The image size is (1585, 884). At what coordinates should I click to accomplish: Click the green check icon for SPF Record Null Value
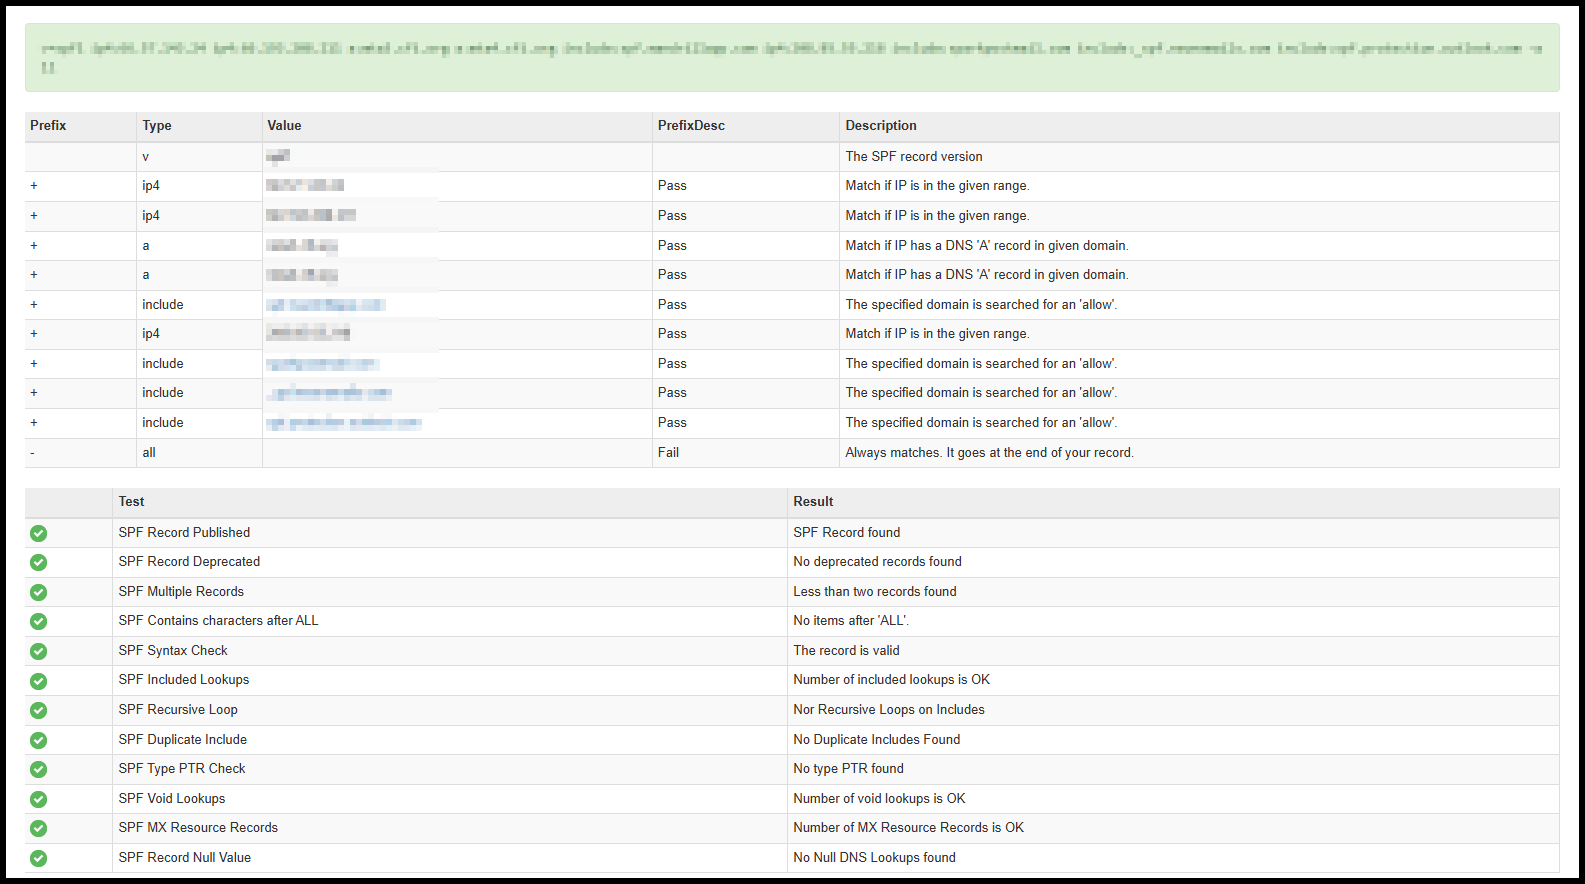(x=38, y=858)
